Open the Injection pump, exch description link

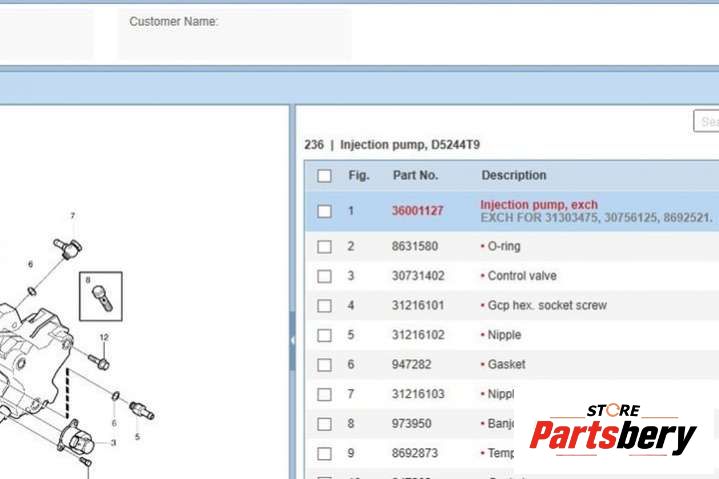coord(538,205)
